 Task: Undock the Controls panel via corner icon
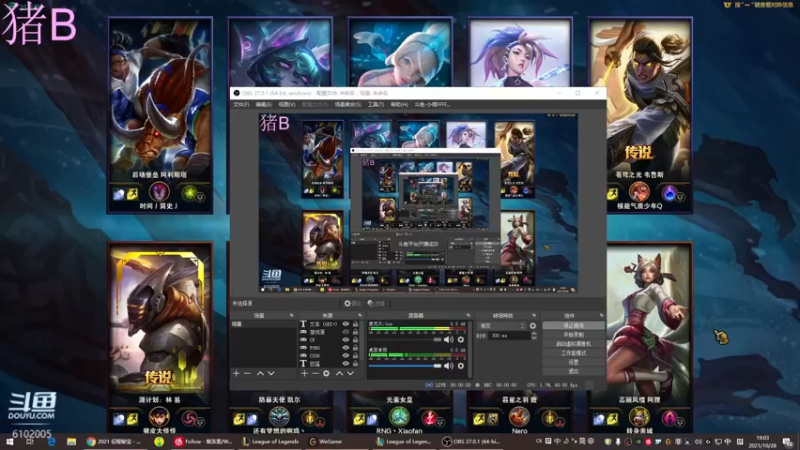click(x=602, y=315)
